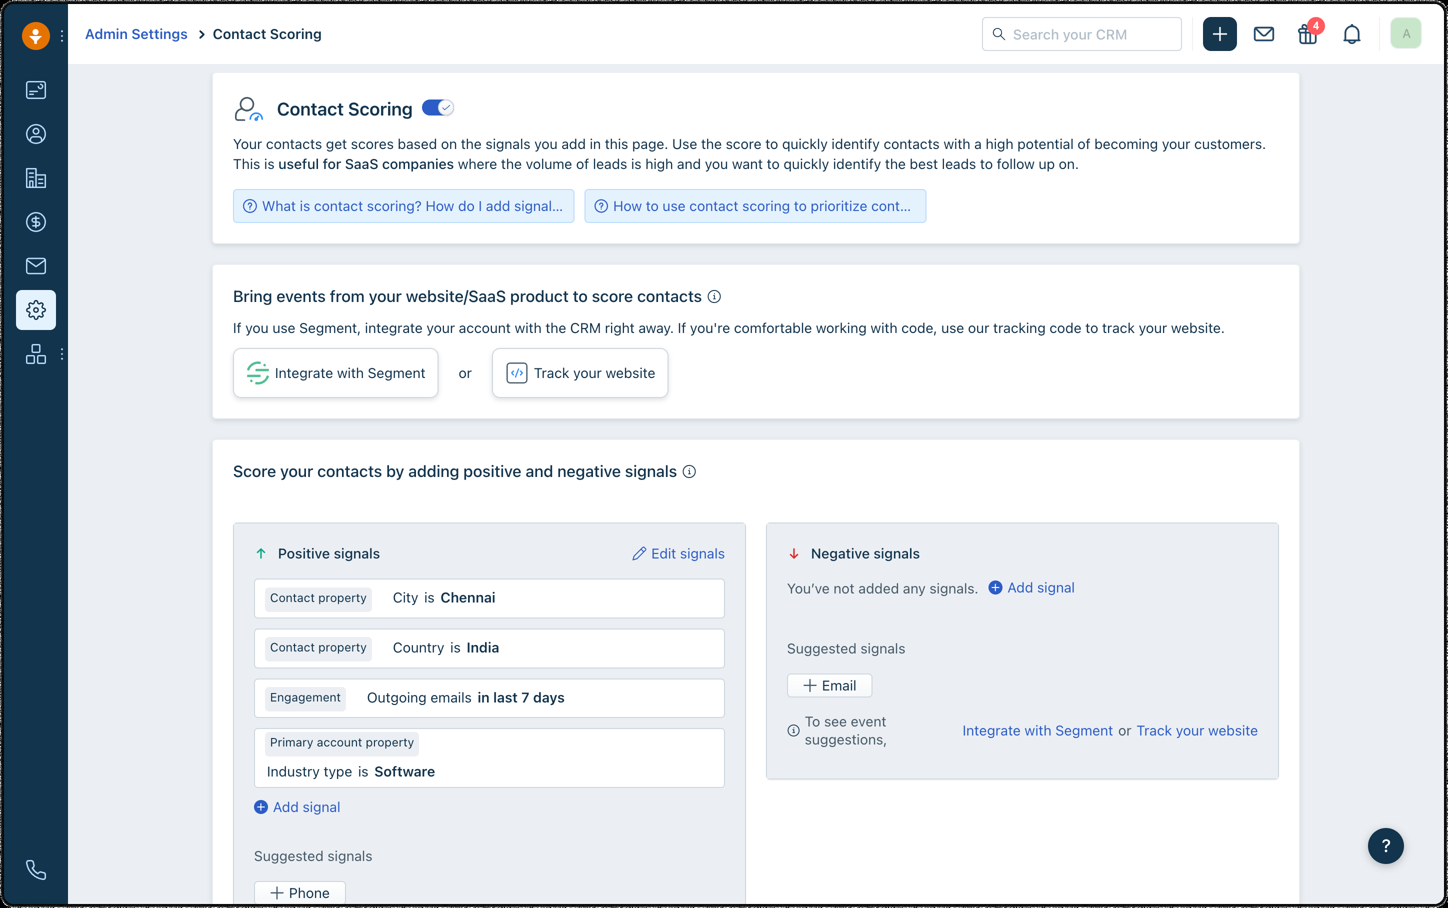This screenshot has width=1448, height=908.
Task: Open the email envelope icon in sidebar
Action: (36, 266)
